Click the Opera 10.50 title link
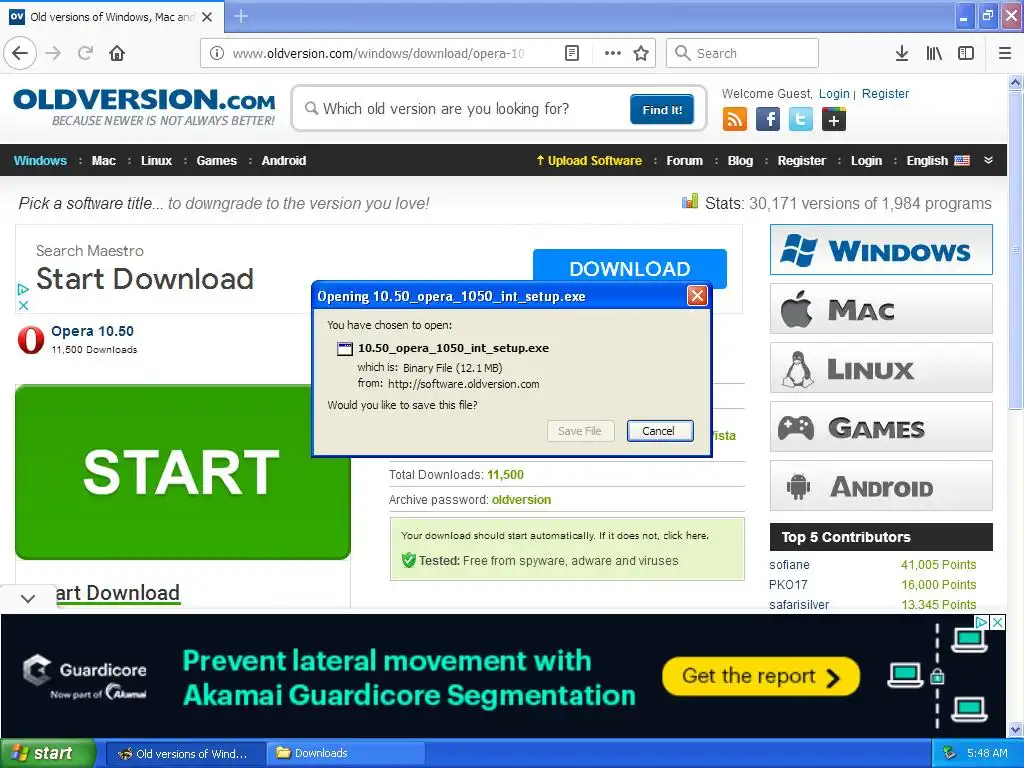Screen dimensions: 1024x768 pos(92,331)
